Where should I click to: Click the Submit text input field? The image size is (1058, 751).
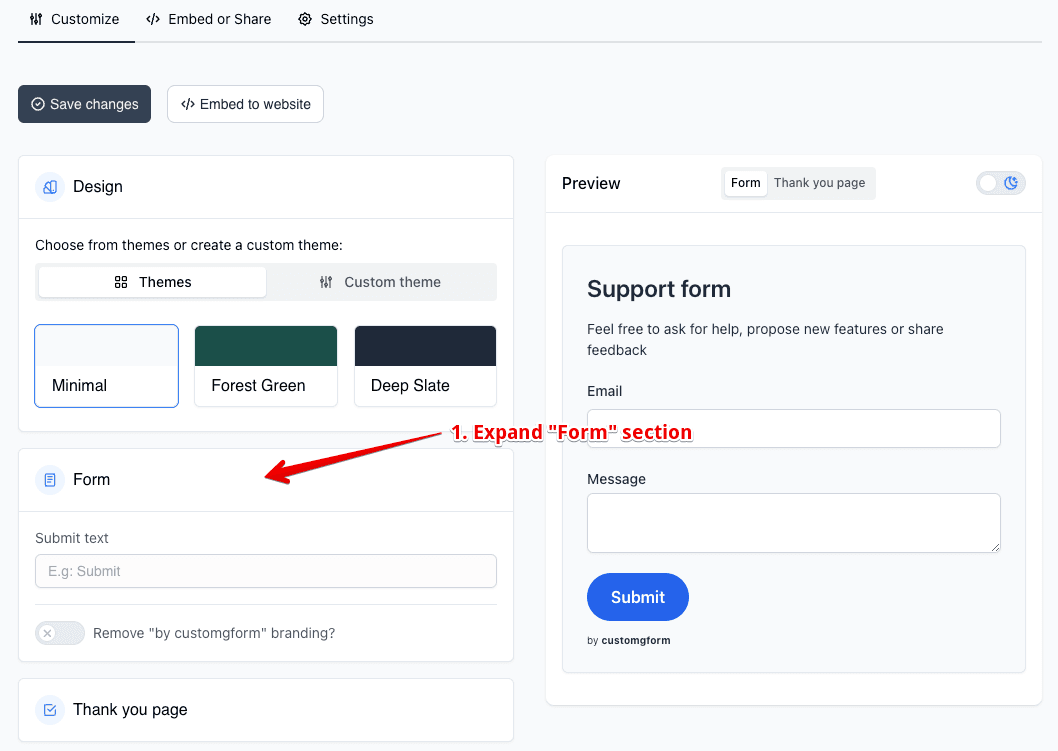click(266, 571)
